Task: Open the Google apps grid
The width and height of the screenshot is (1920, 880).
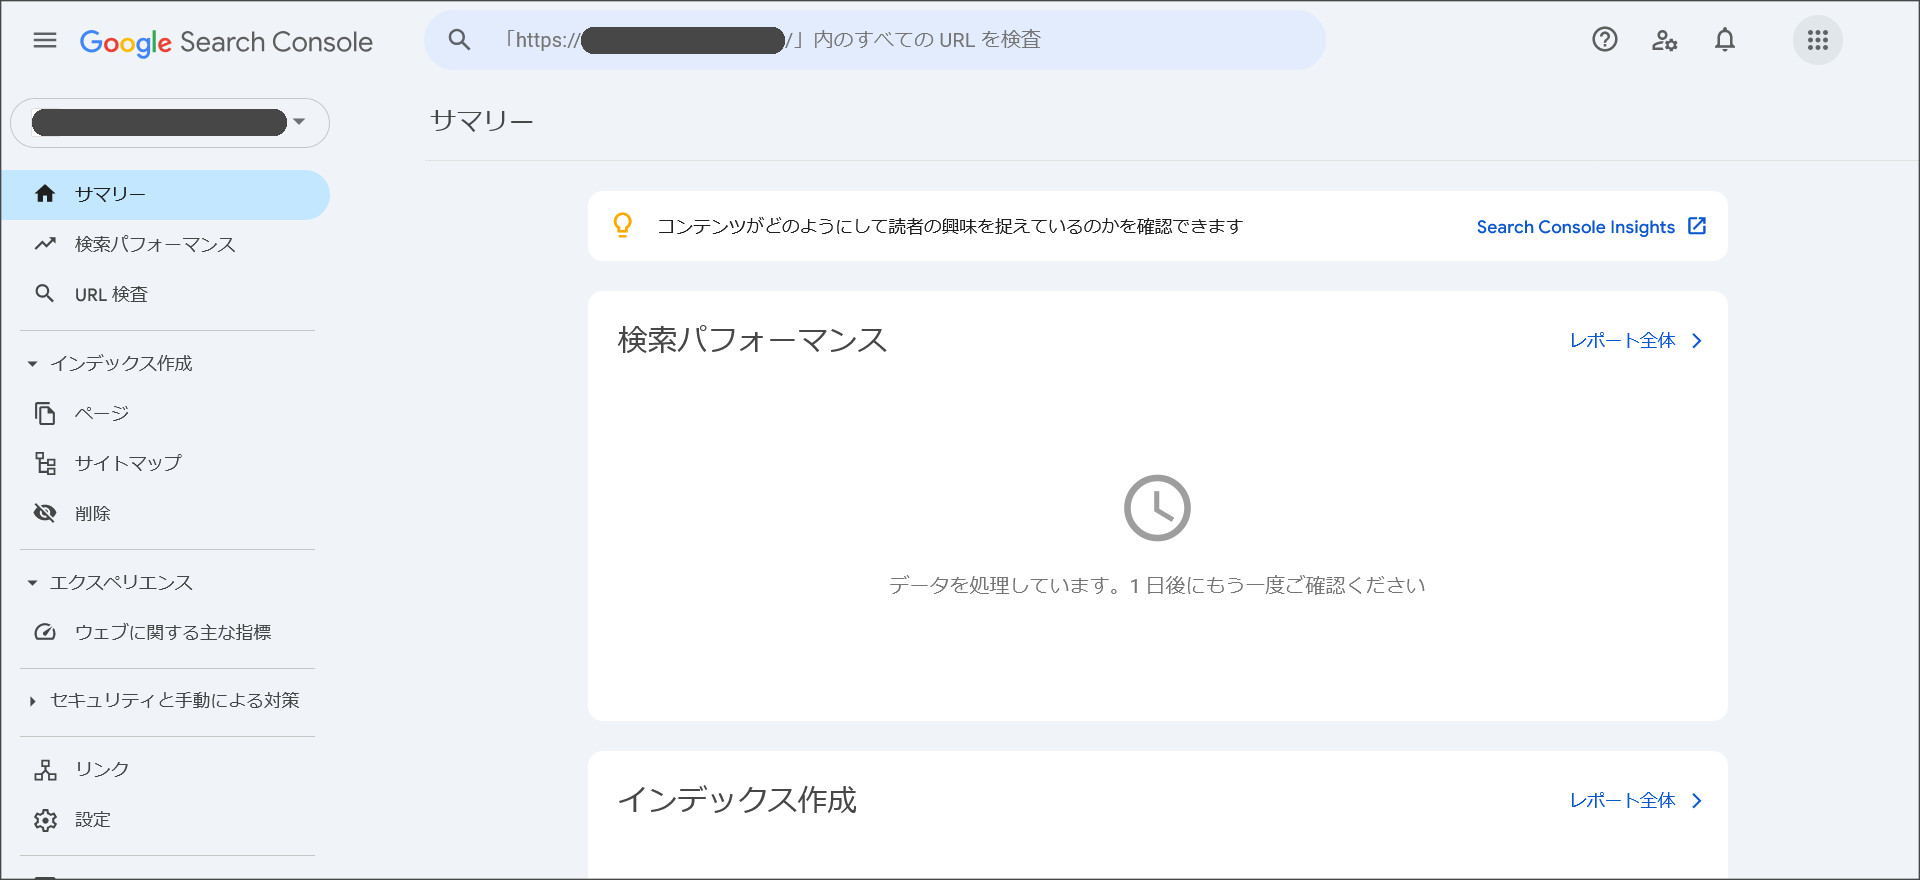Action: (x=1819, y=40)
